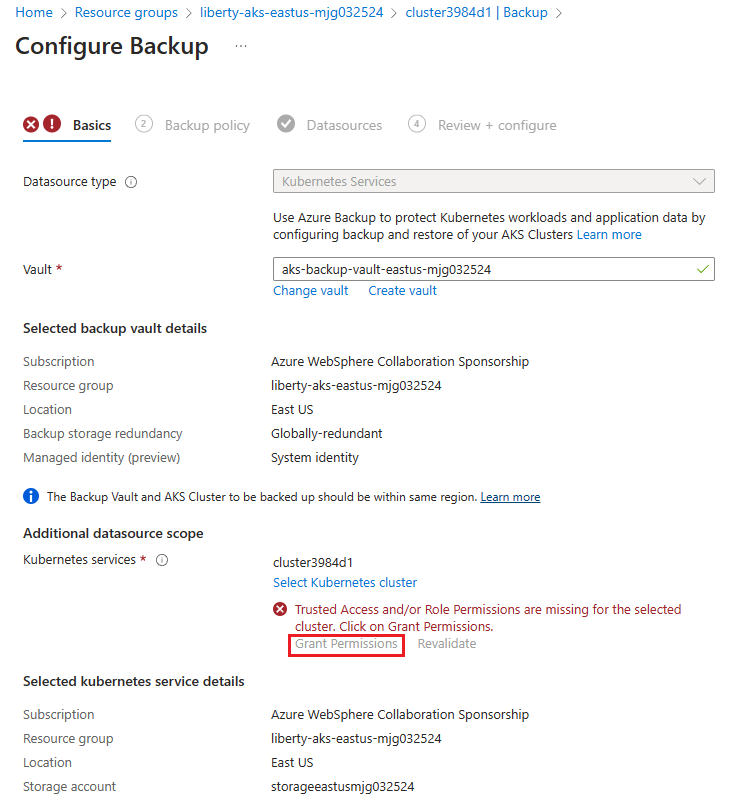The height and width of the screenshot is (806, 731).
Task: Open the ellipsis menu next to Configure Backup
Action: [x=240, y=47]
